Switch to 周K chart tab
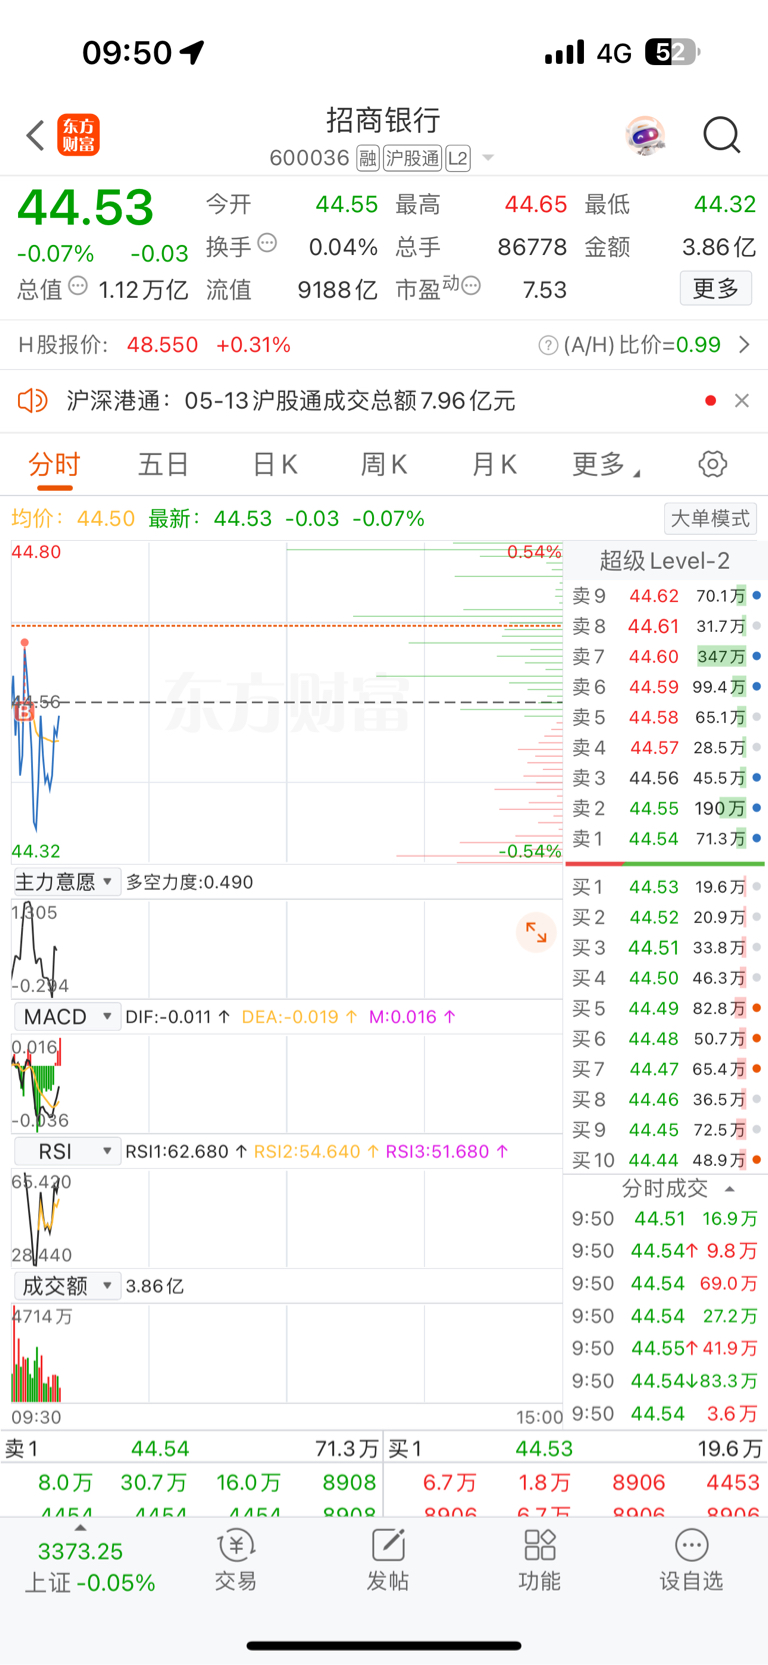Viewport: 768px width, 1665px height. (x=384, y=464)
